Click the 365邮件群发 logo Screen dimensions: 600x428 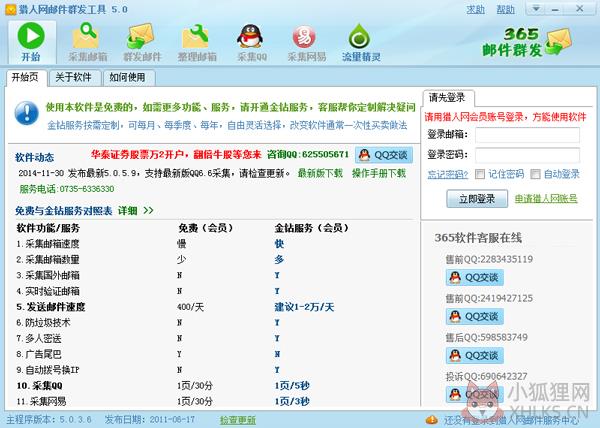click(527, 42)
